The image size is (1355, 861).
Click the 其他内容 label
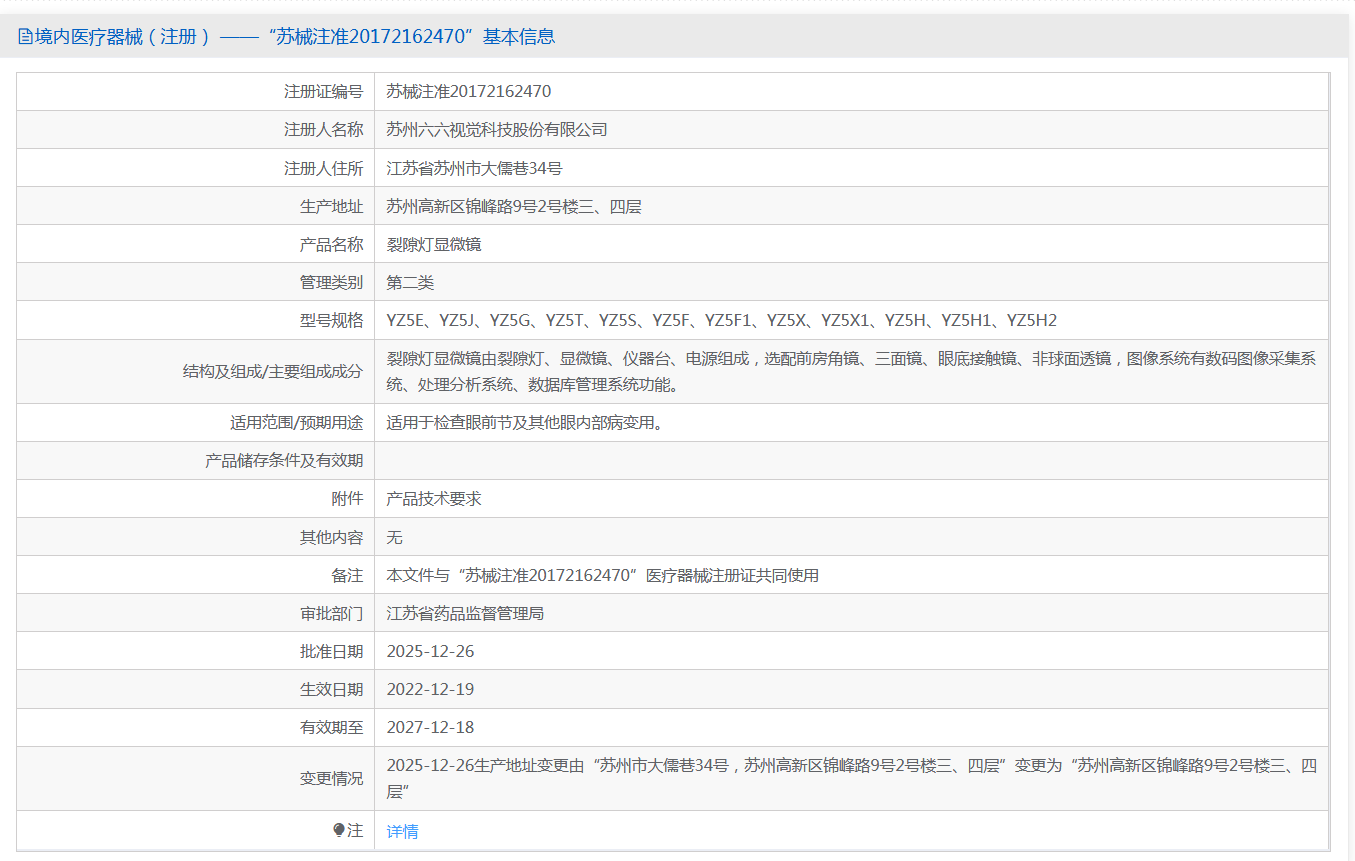[x=332, y=536]
